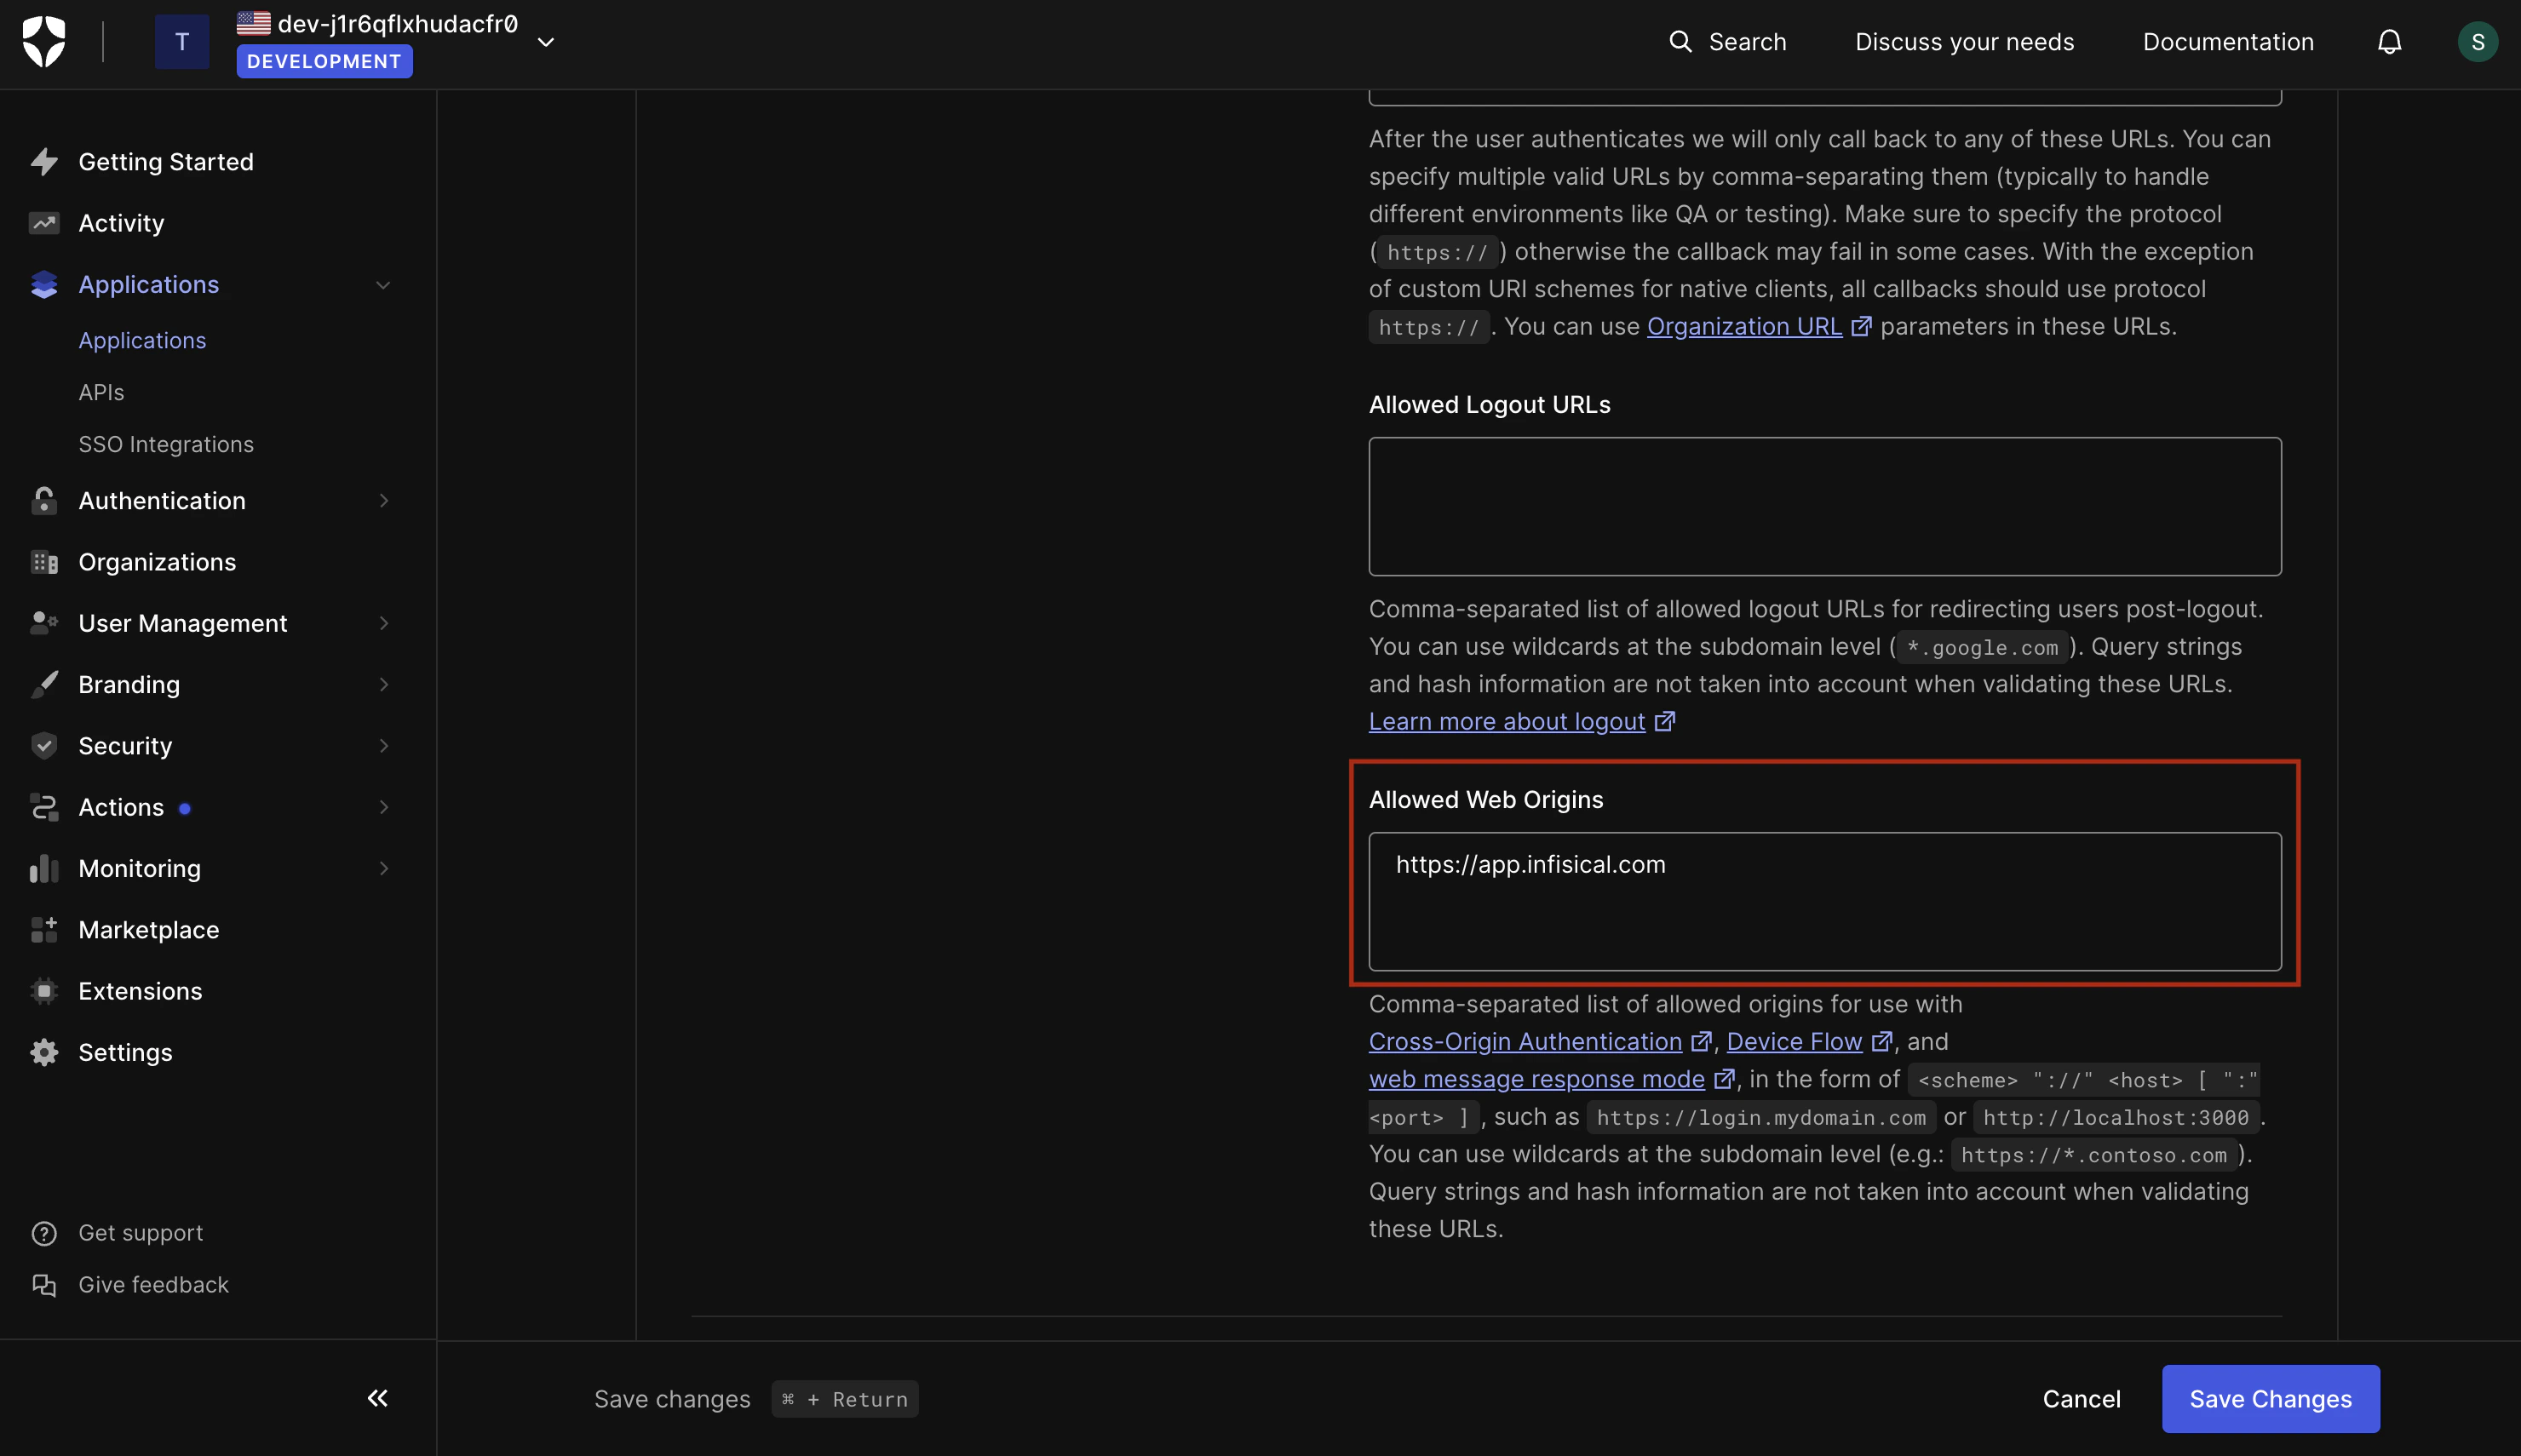Viewport: 2521px width, 1456px height.
Task: Expand the Actions section chevron
Action: tap(383, 807)
